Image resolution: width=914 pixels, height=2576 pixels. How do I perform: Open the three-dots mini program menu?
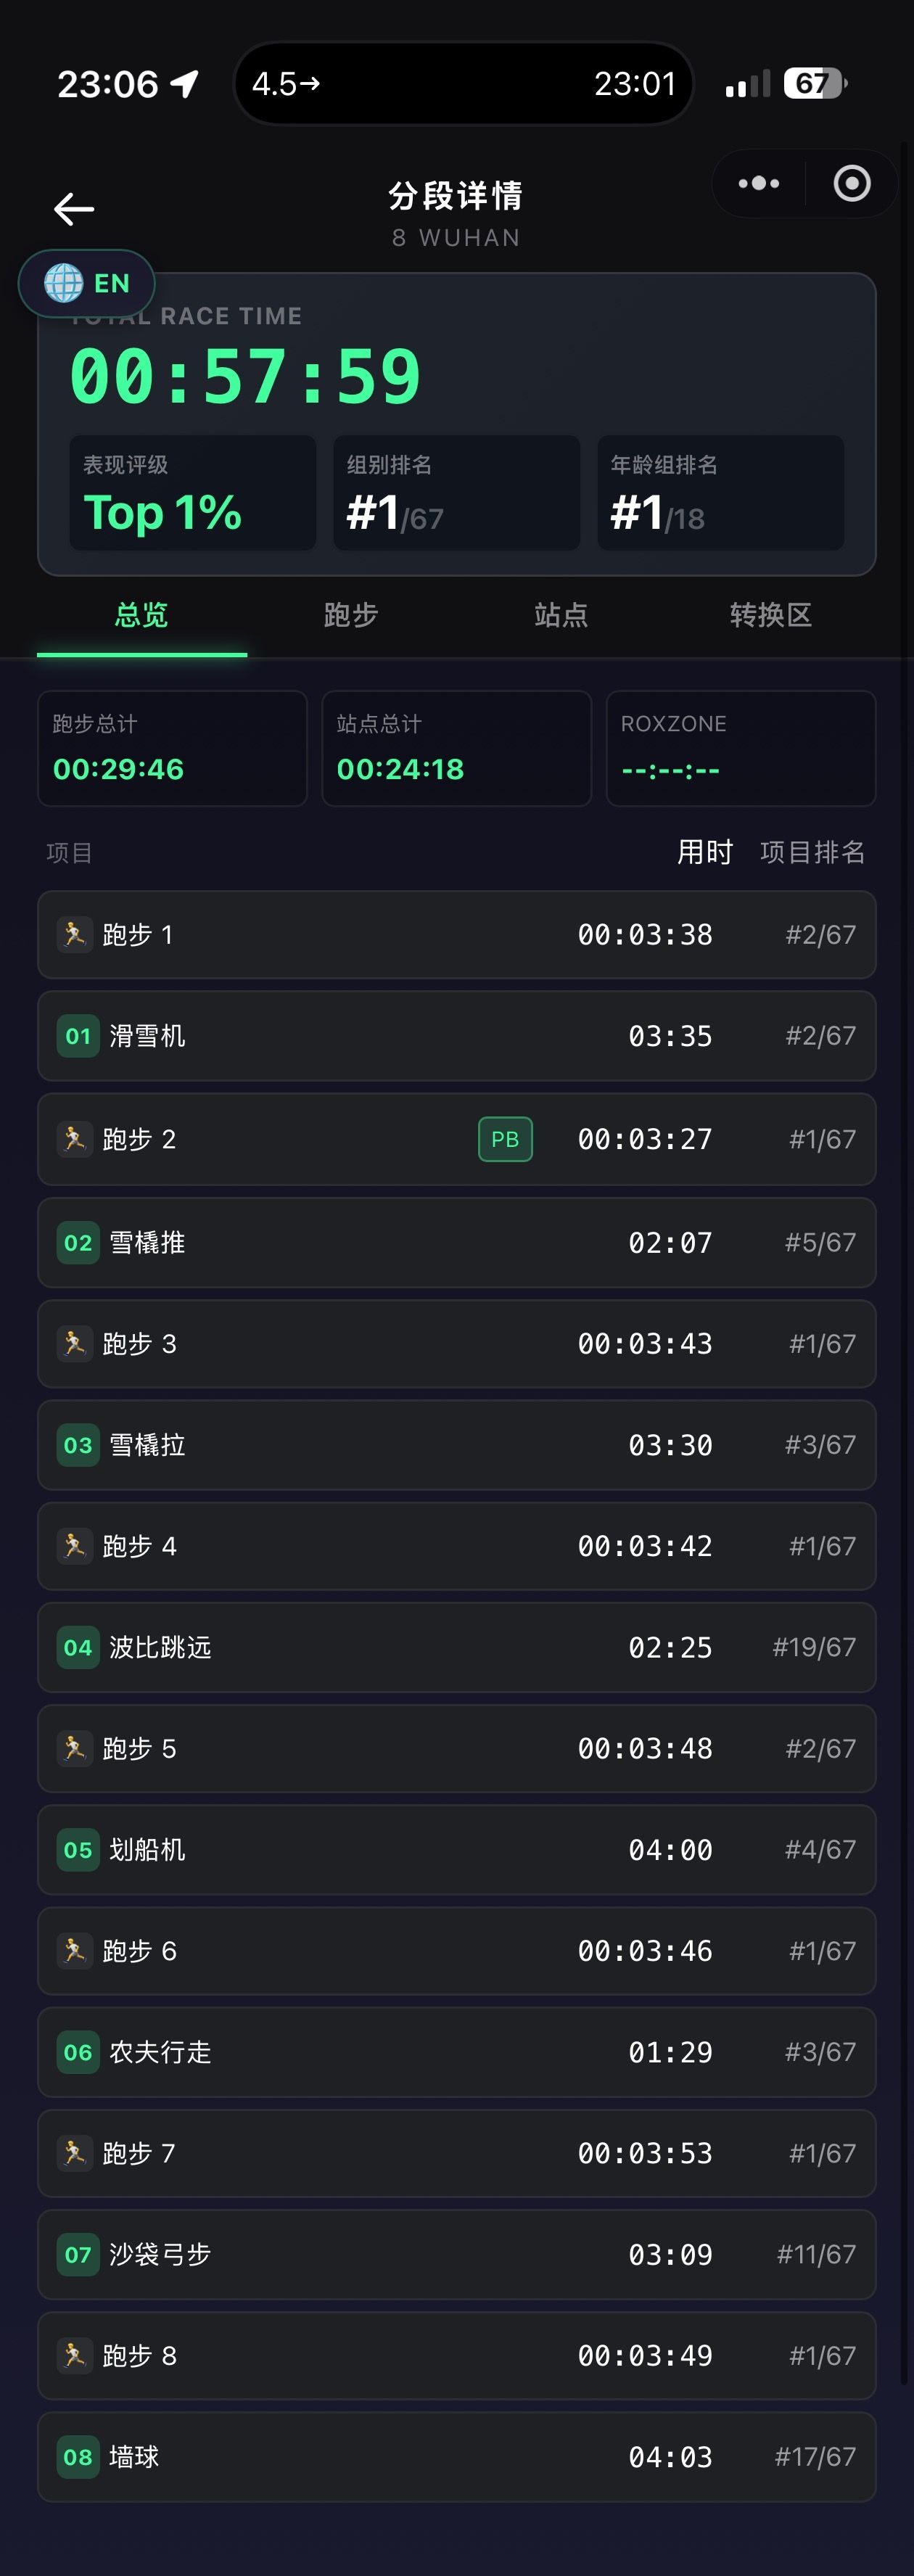(x=758, y=184)
